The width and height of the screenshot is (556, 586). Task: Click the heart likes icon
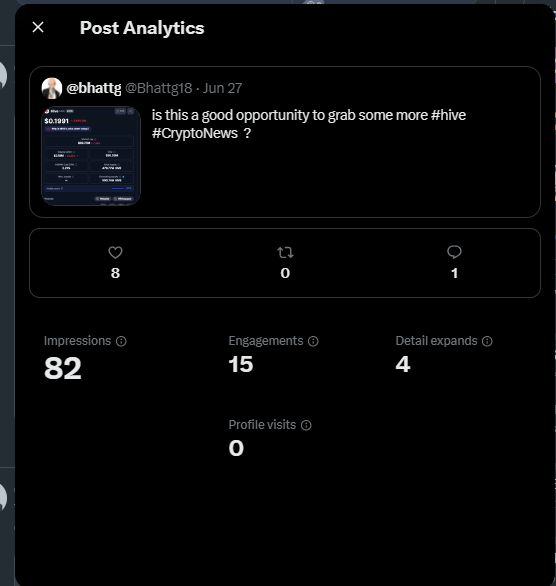pyautogui.click(x=115, y=253)
